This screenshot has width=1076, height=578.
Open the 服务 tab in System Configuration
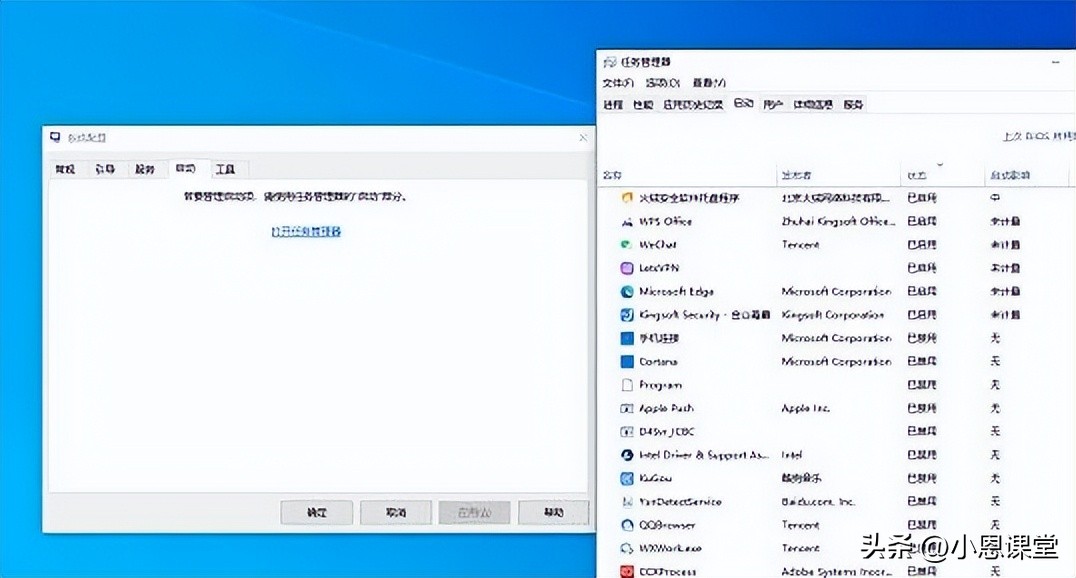pyautogui.click(x=145, y=169)
